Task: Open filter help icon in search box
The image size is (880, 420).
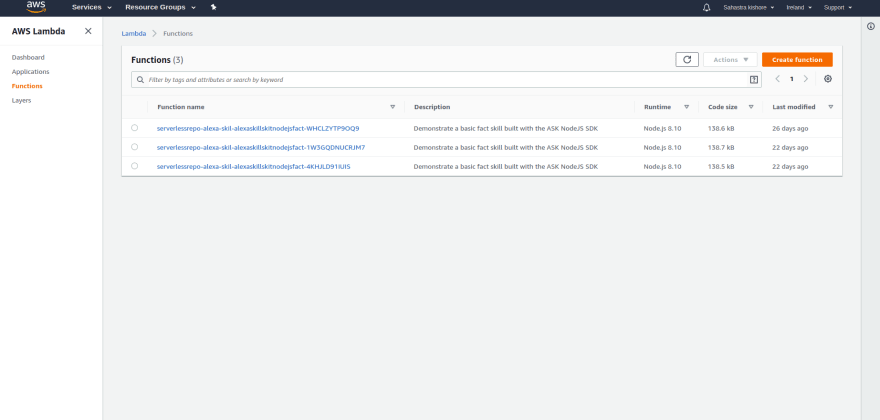Action: 754,80
